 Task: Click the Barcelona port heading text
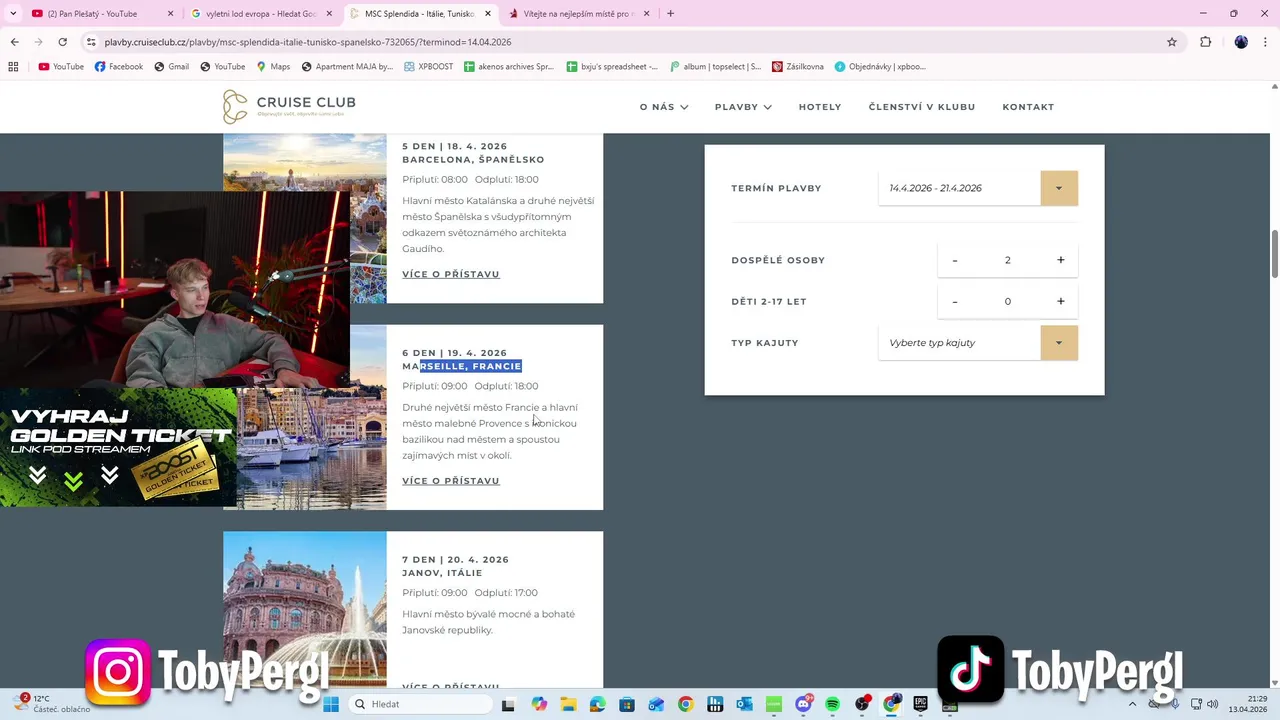[473, 160]
